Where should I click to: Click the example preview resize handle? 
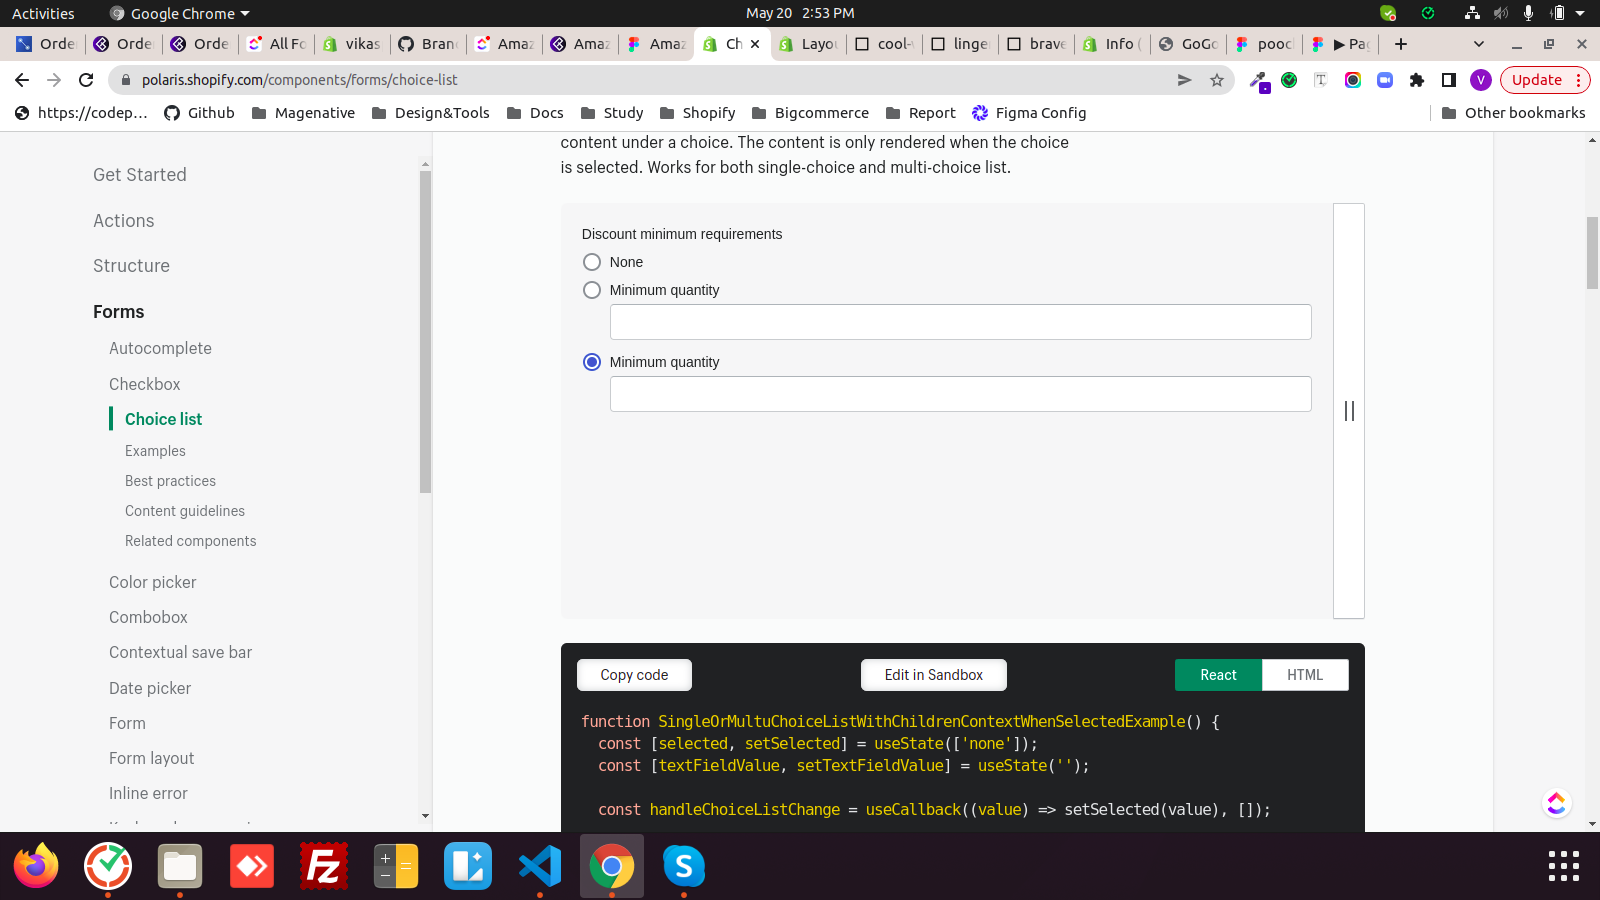click(1349, 411)
